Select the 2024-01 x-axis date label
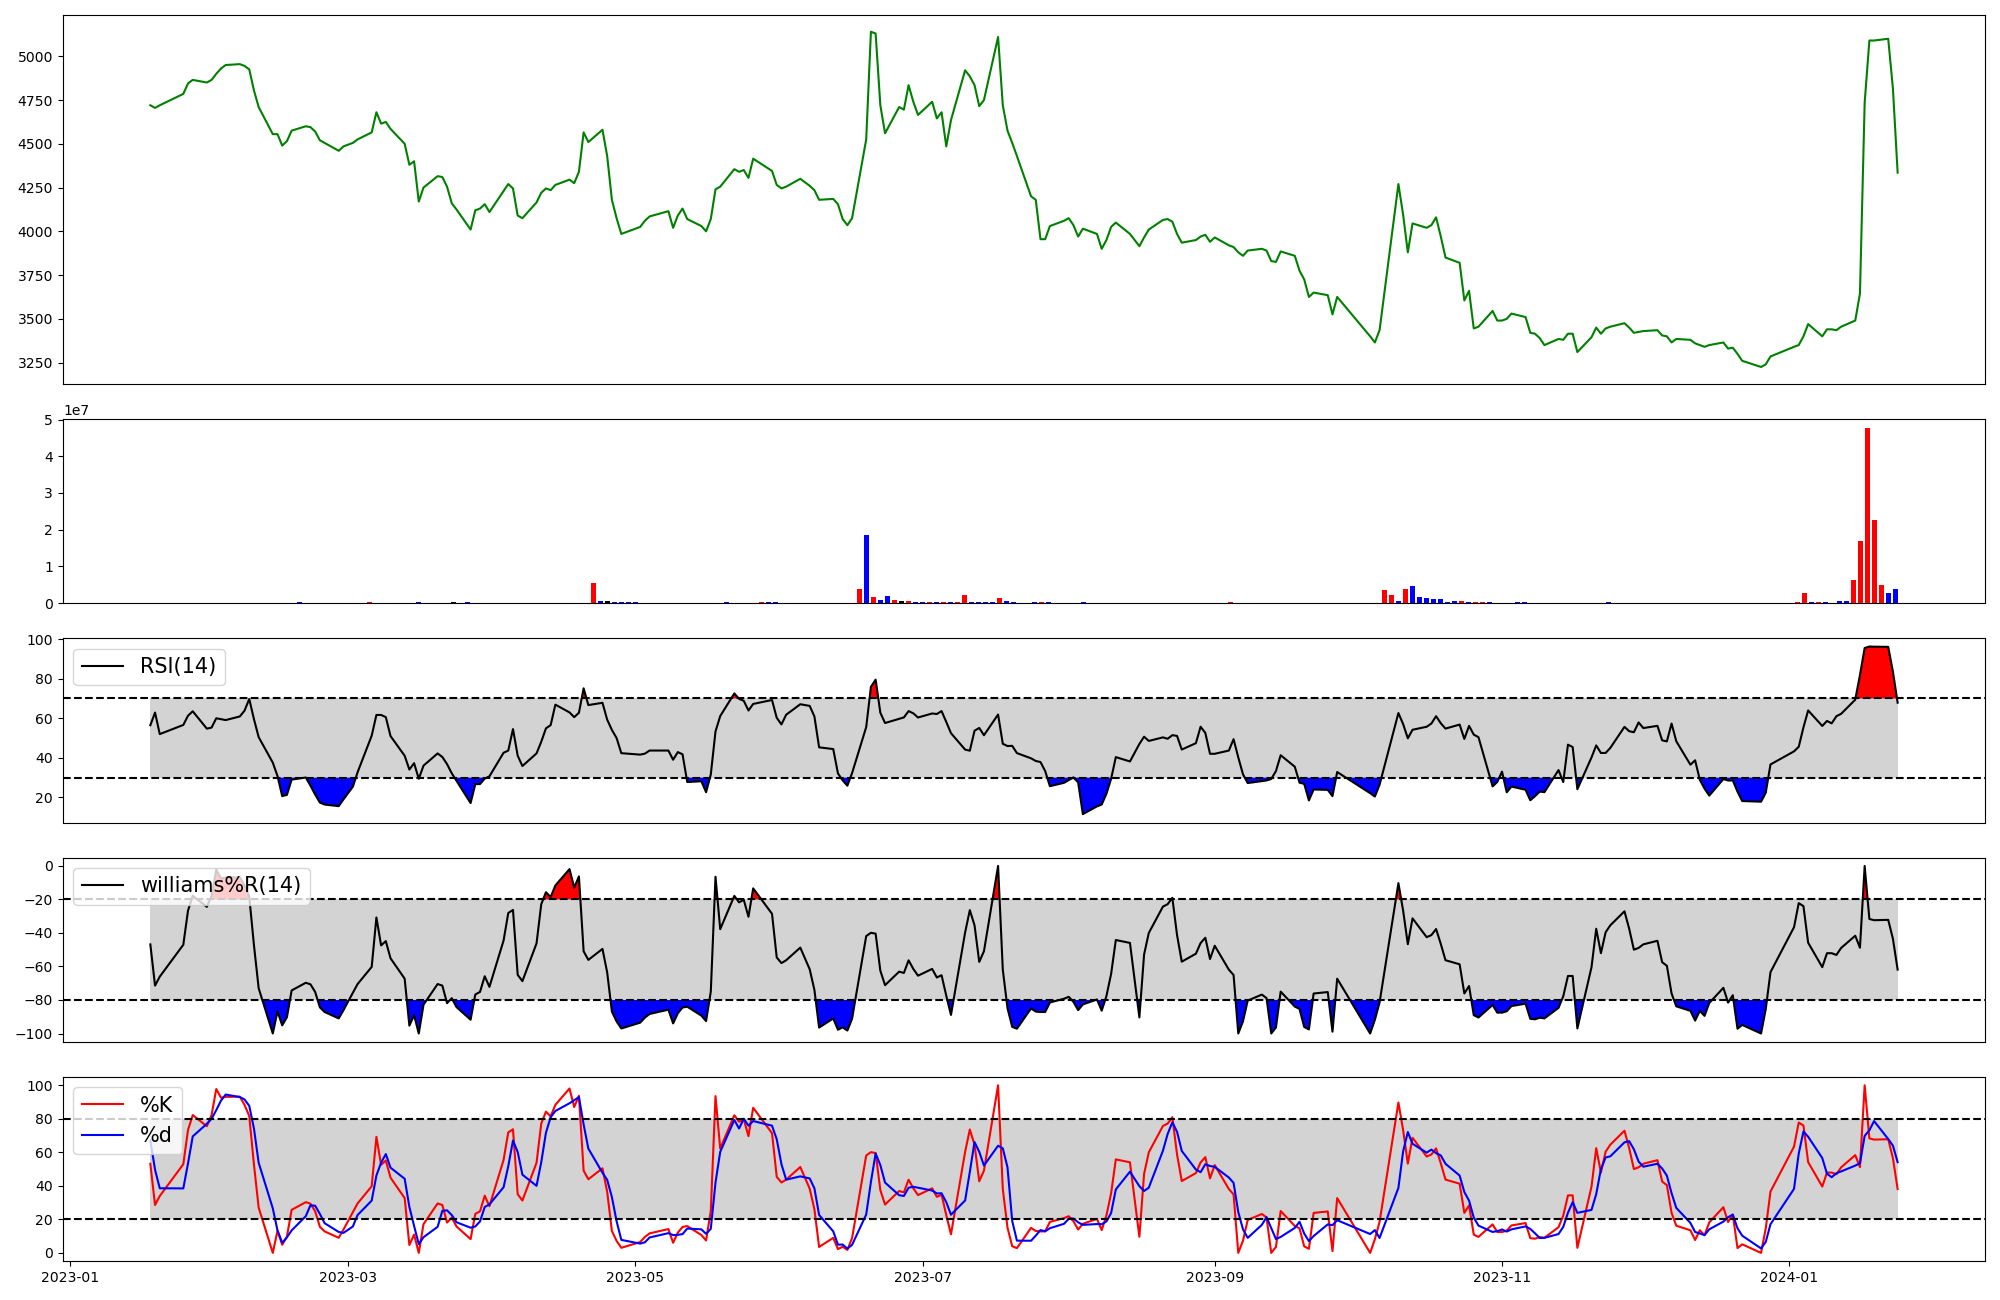2000x1300 pixels. 1788,1276
